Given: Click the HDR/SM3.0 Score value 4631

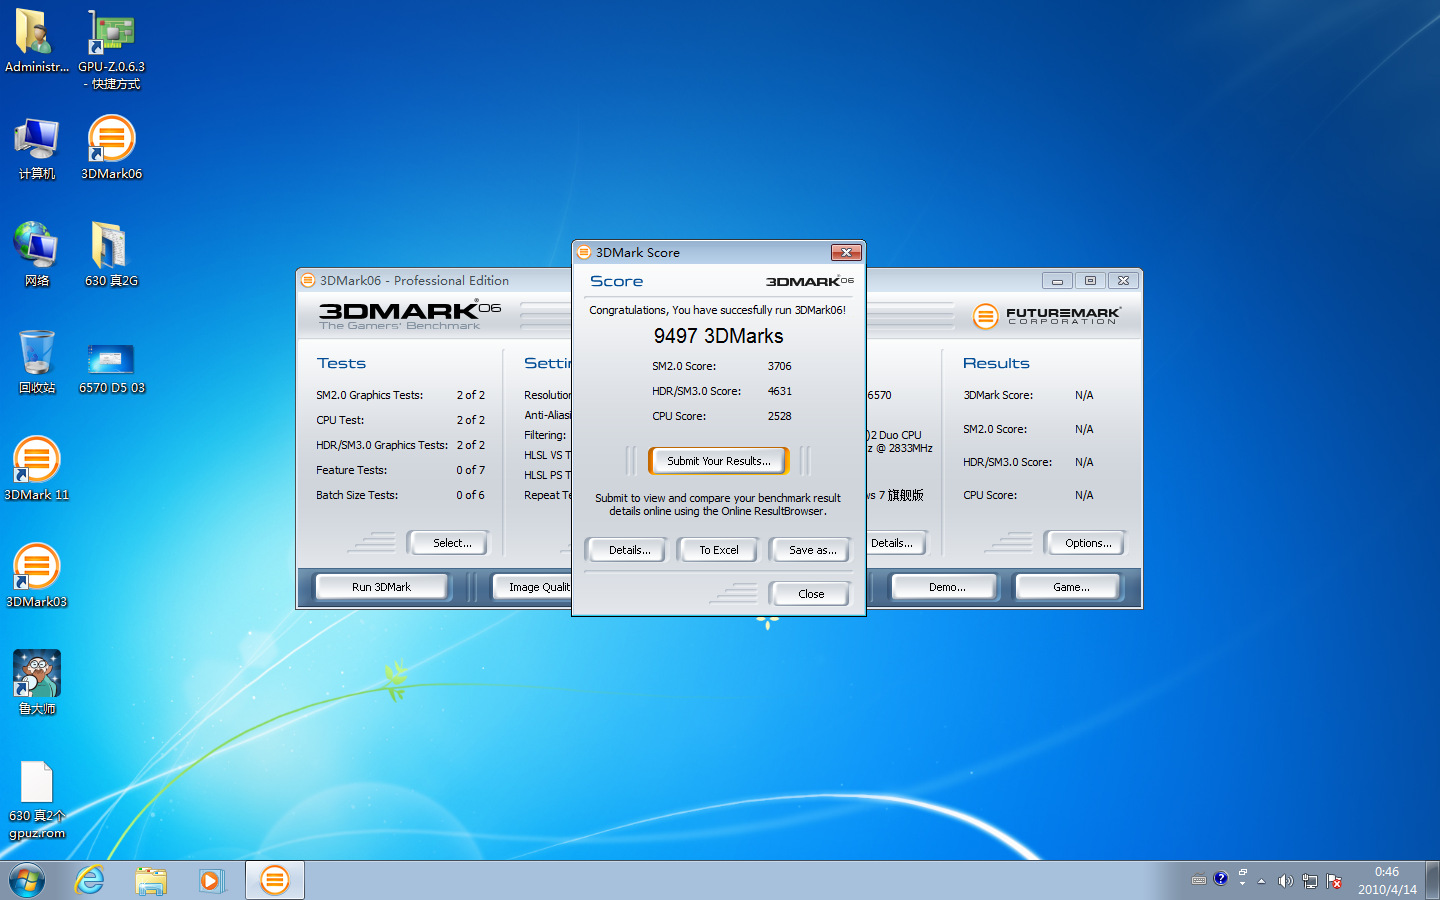Looking at the screenshot, I should tap(779, 391).
